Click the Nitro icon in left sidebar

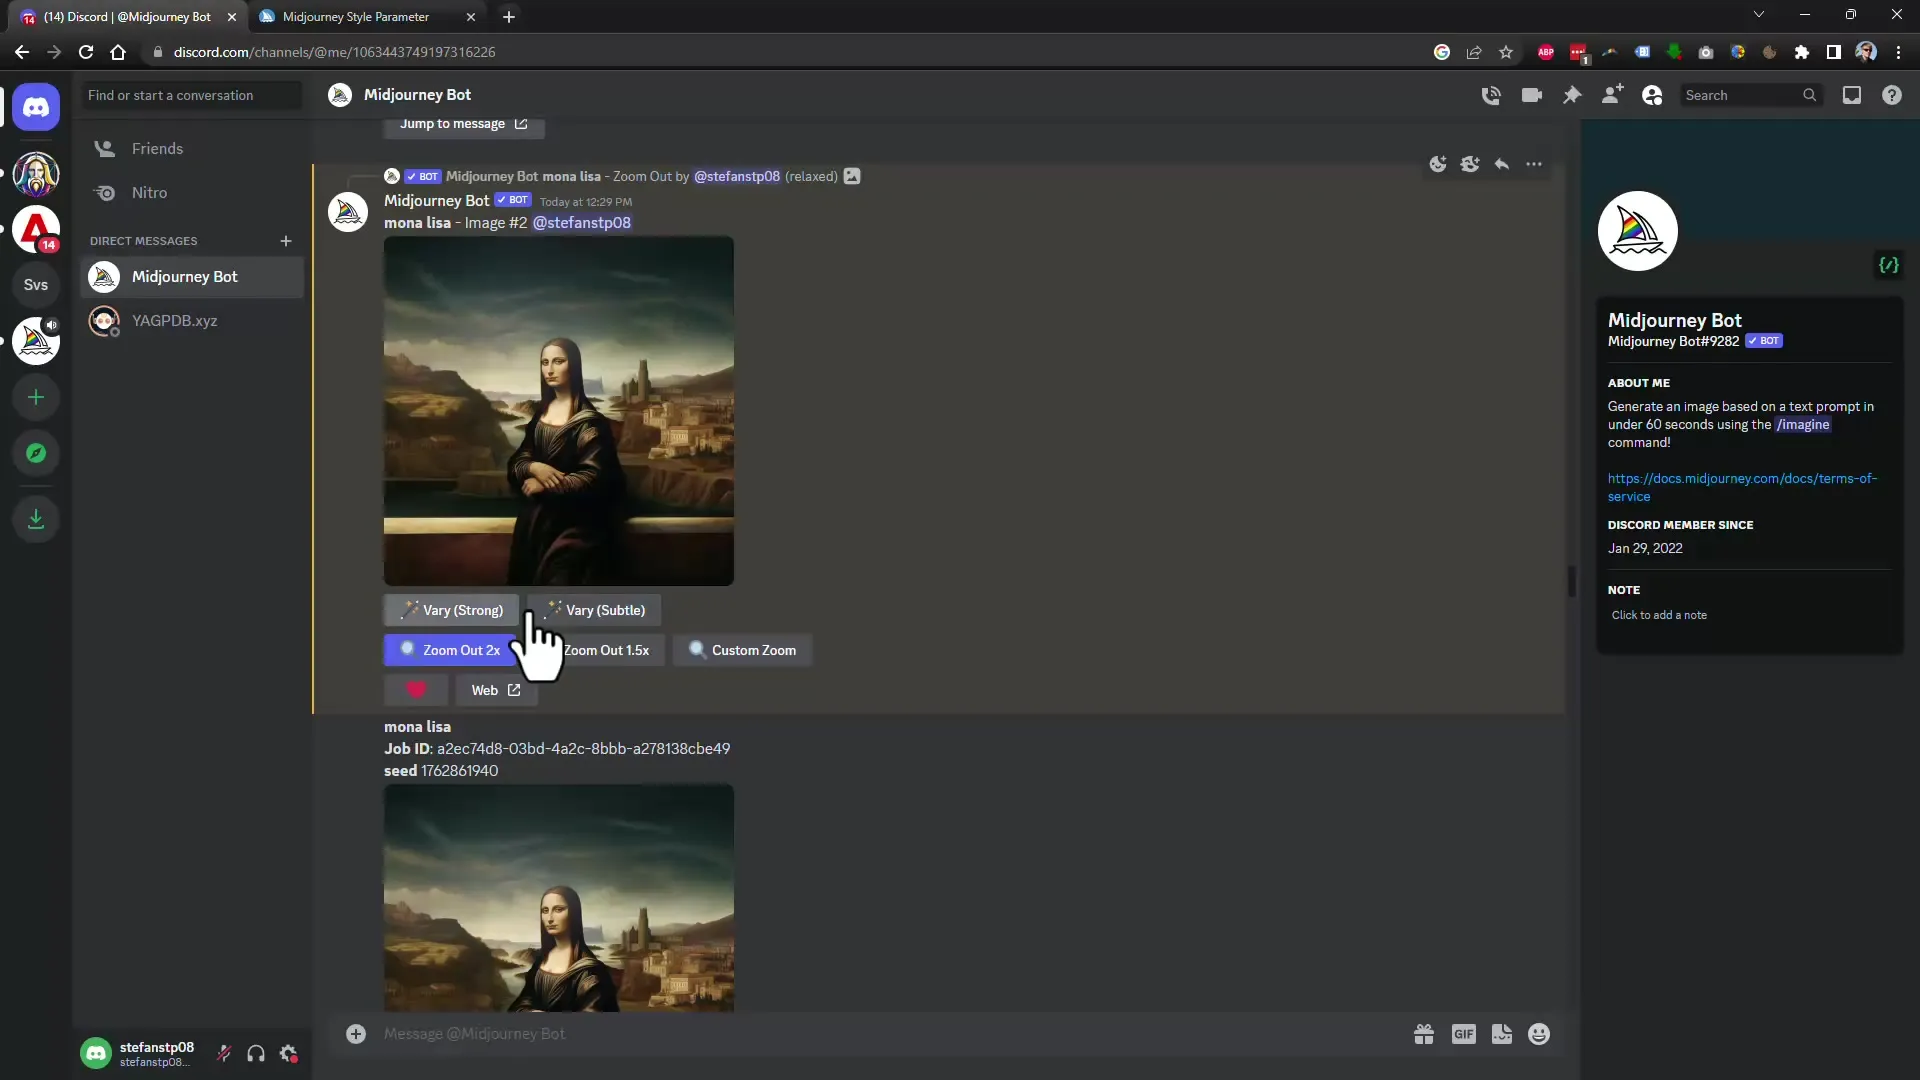104,191
